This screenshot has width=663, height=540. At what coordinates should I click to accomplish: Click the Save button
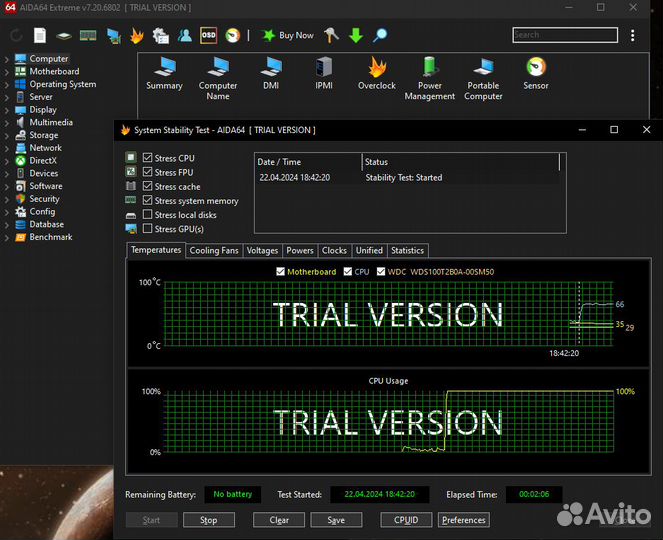(x=336, y=520)
